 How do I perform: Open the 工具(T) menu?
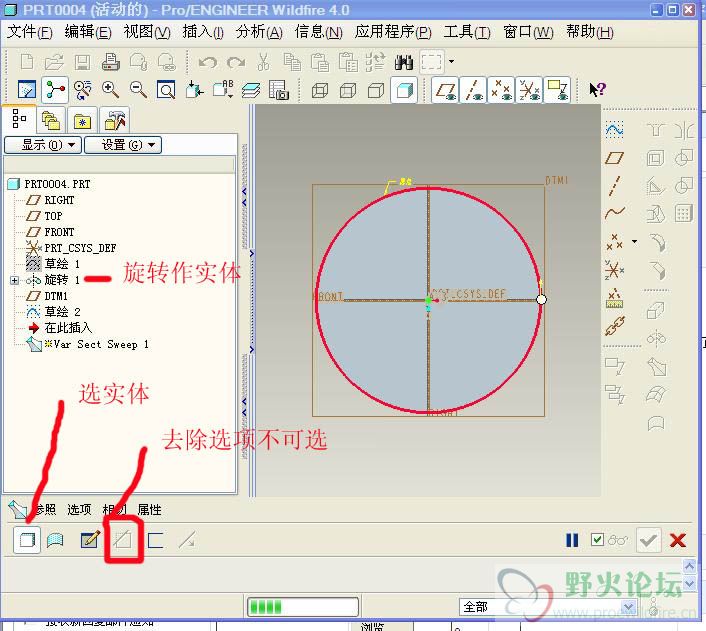[x=467, y=32]
